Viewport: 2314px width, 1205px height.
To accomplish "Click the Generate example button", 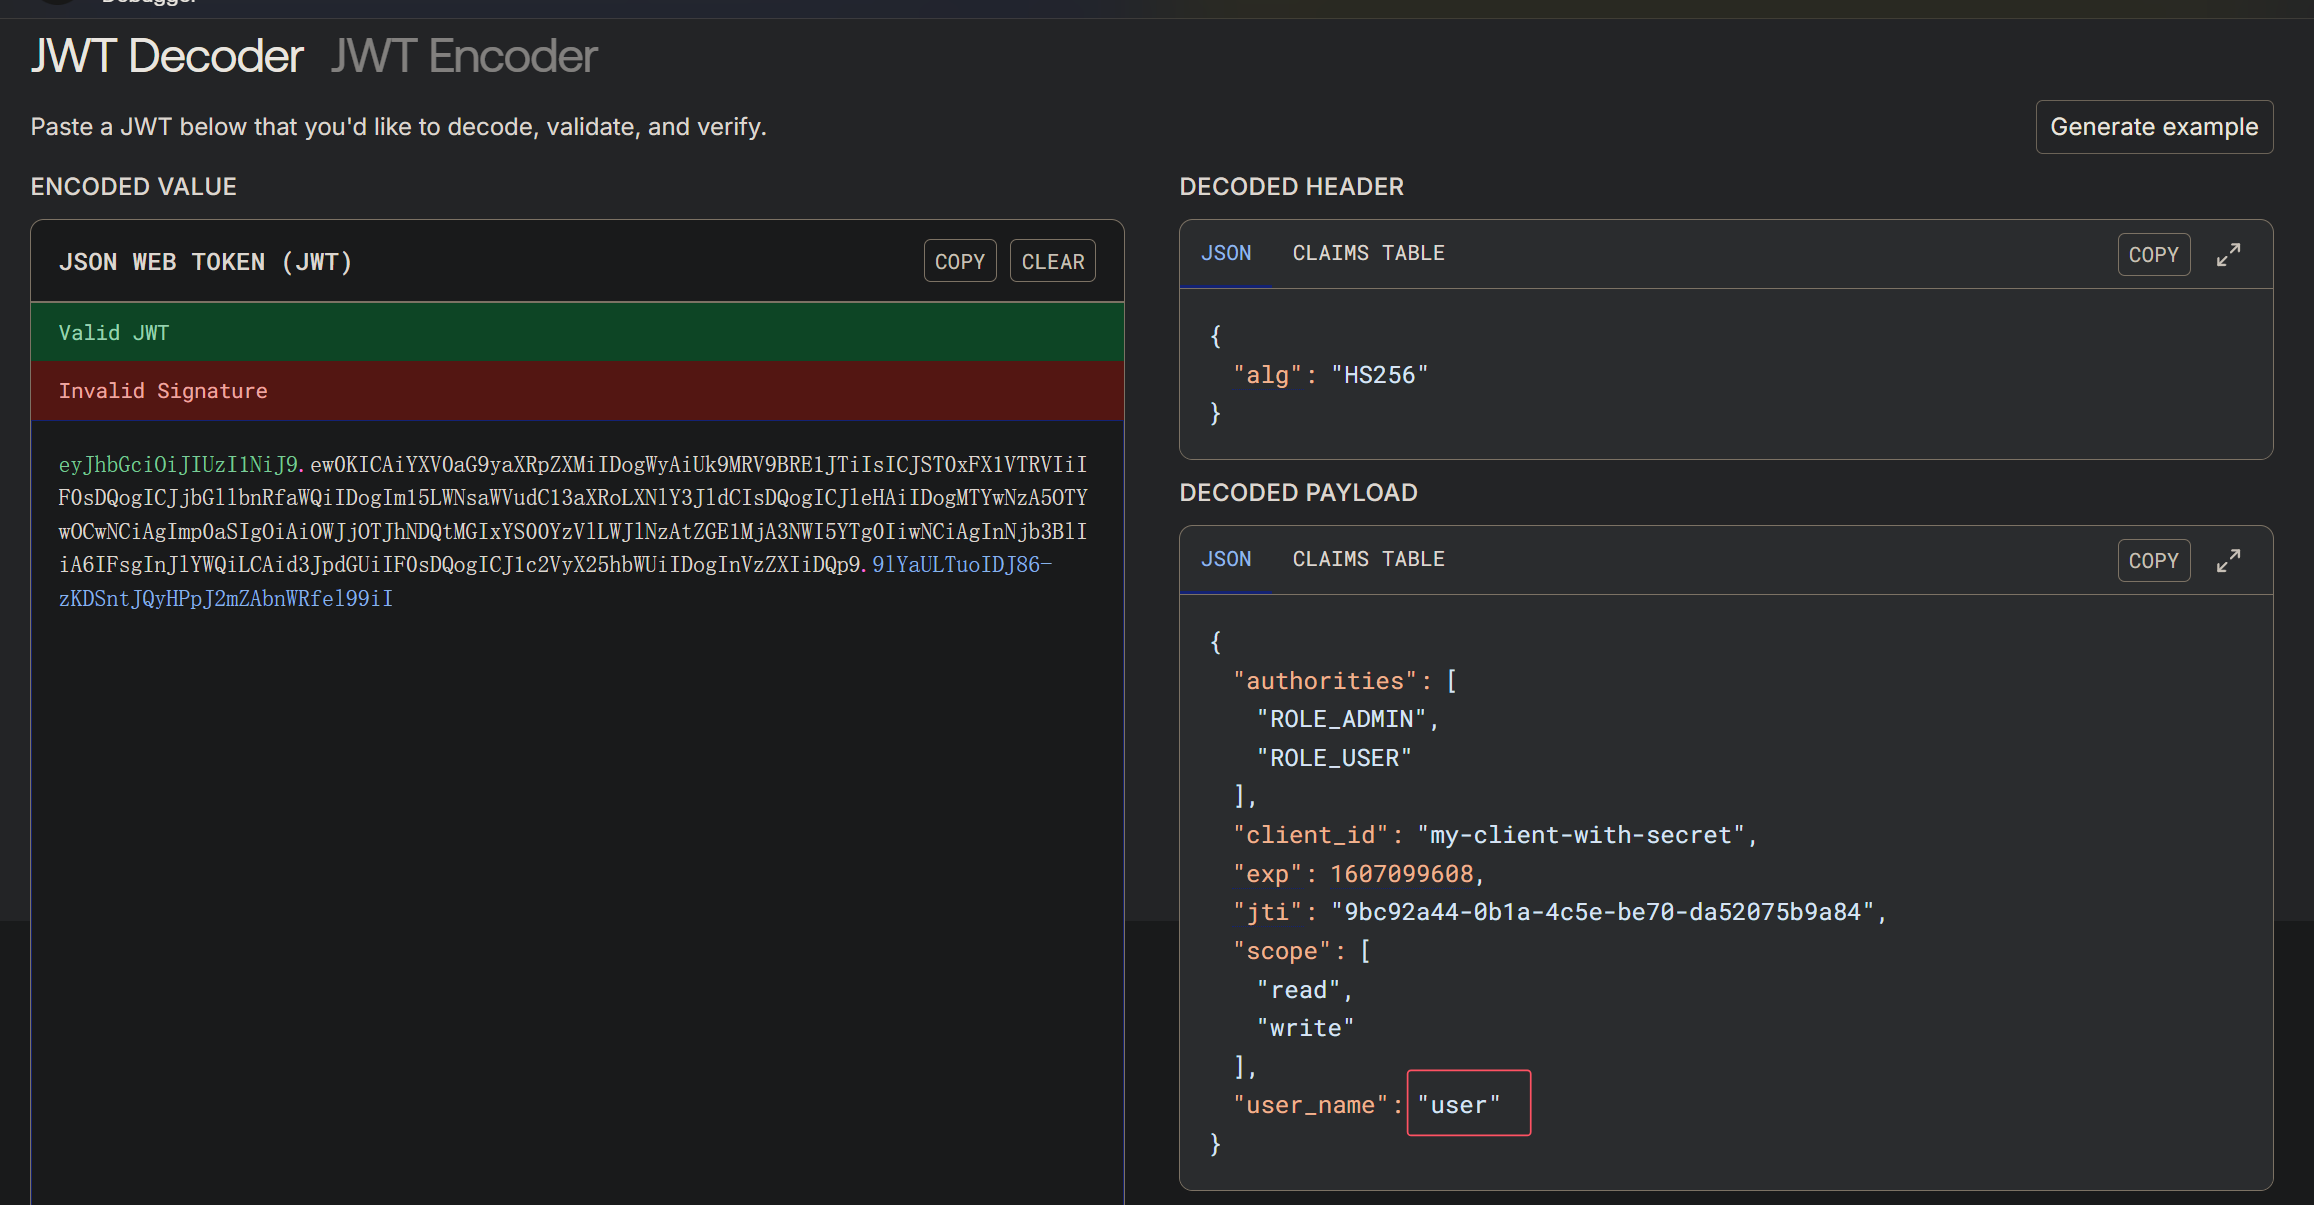I will pos(2154,127).
